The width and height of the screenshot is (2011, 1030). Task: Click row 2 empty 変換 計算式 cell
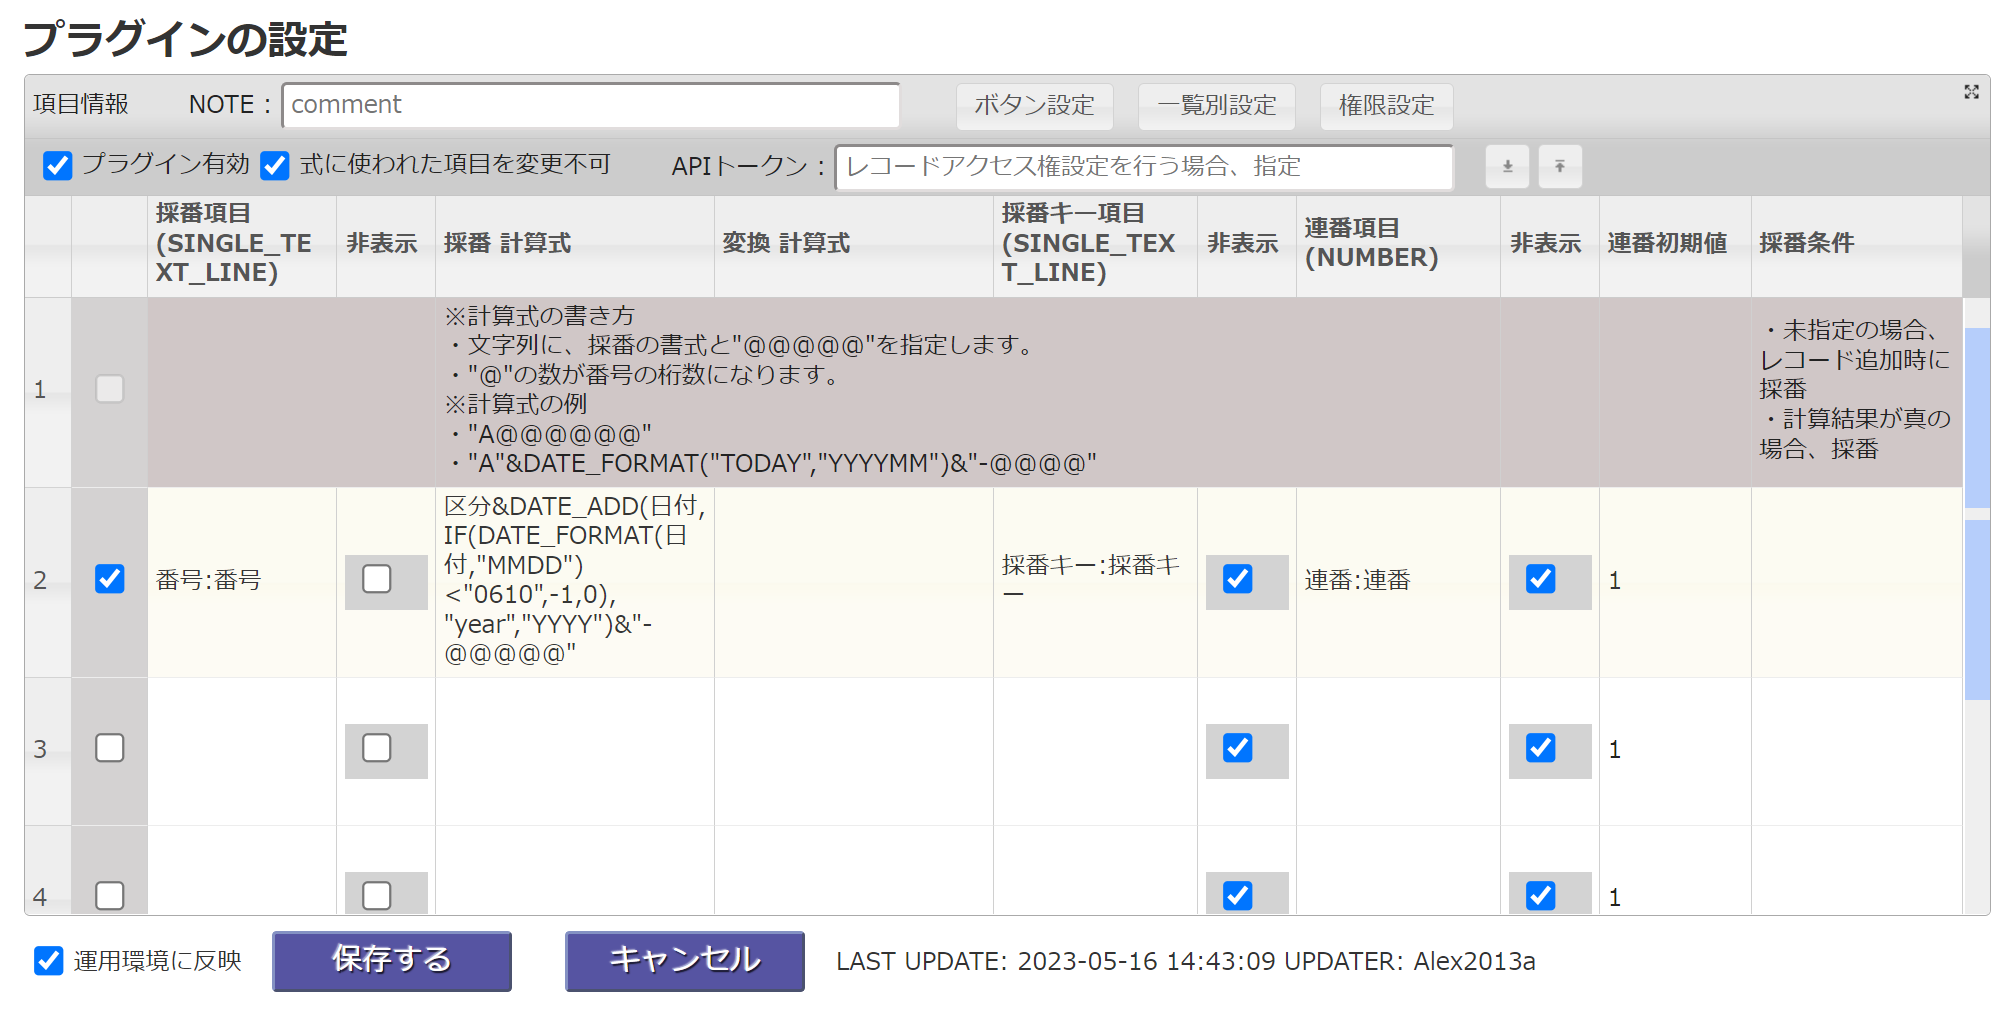pyautogui.click(x=854, y=581)
